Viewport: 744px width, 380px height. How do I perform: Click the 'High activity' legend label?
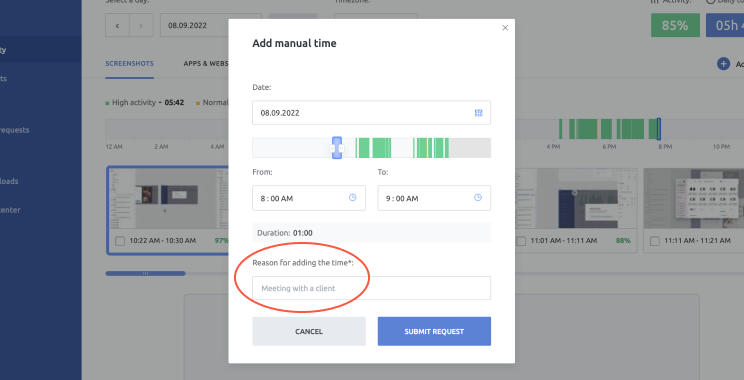[x=134, y=102]
